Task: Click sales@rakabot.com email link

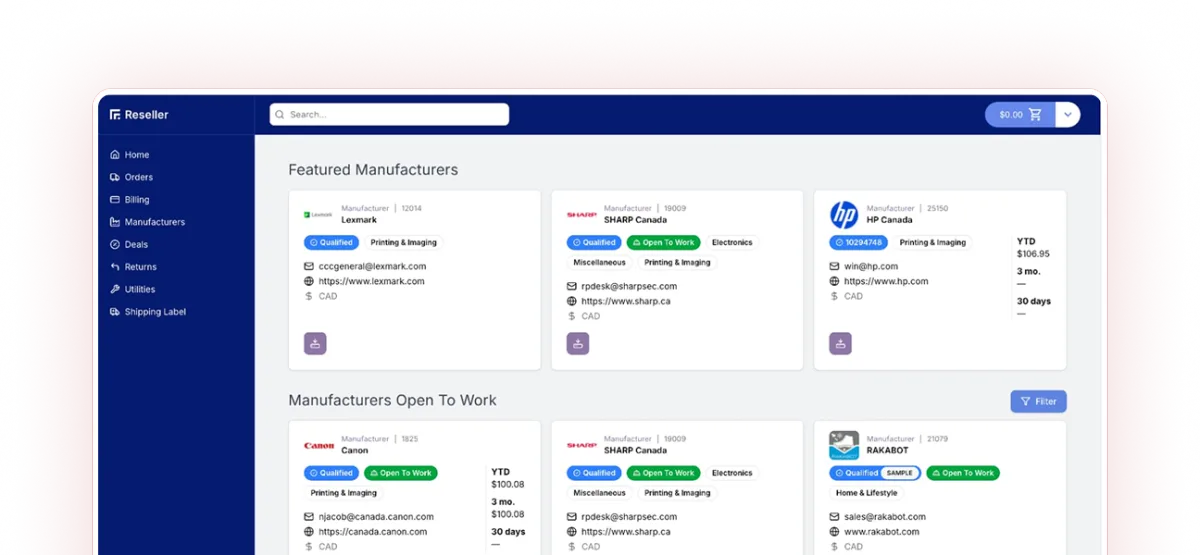Action: 885,517
